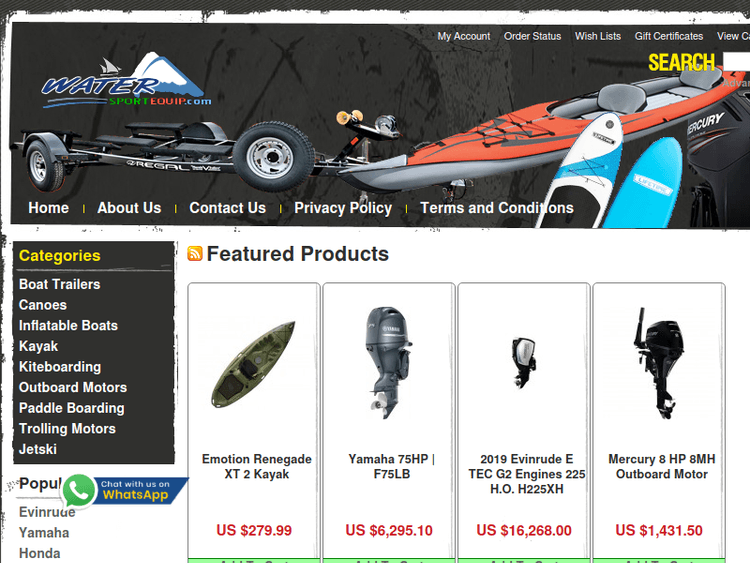
Task: Click the WaterSportEquip.com logo
Action: click(127, 80)
